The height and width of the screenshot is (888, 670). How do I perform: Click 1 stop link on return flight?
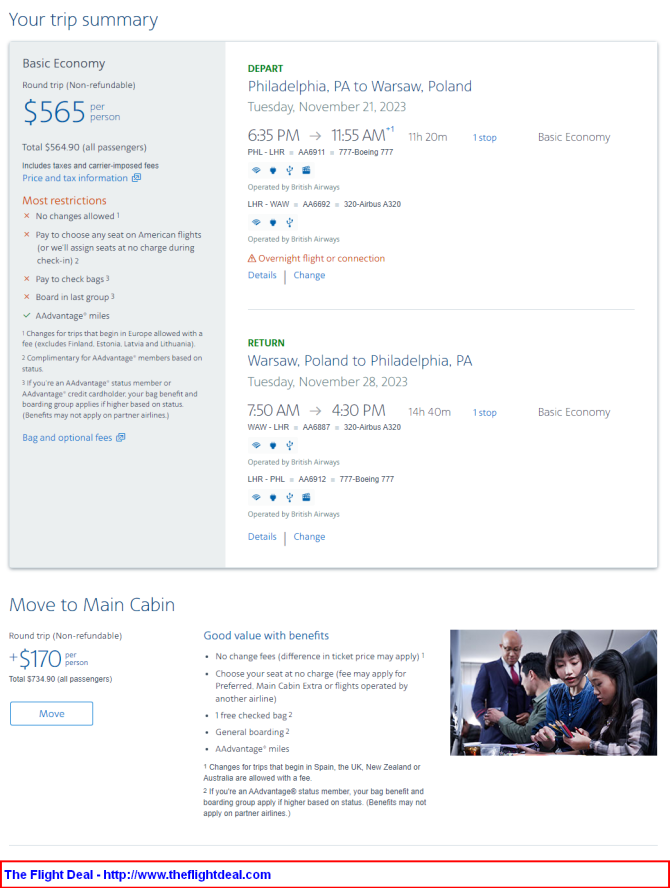pos(485,413)
